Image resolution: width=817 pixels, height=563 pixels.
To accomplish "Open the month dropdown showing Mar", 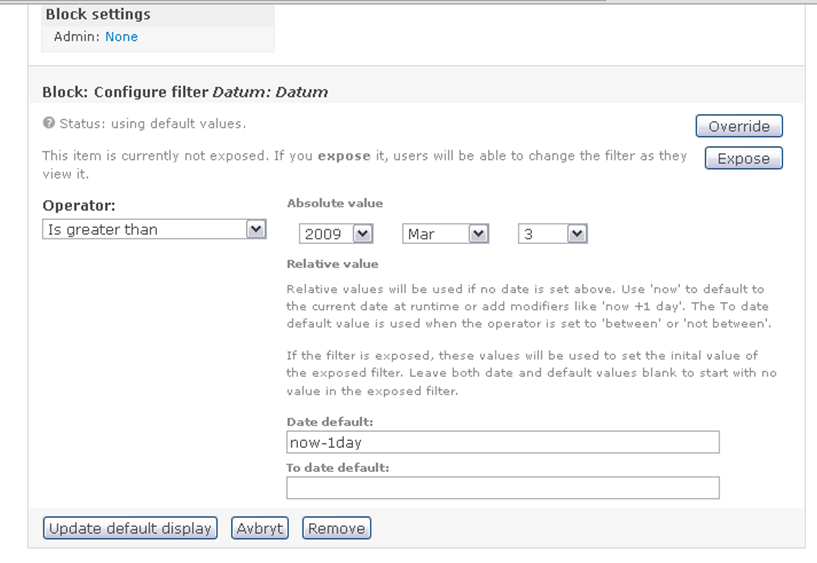I will point(445,234).
